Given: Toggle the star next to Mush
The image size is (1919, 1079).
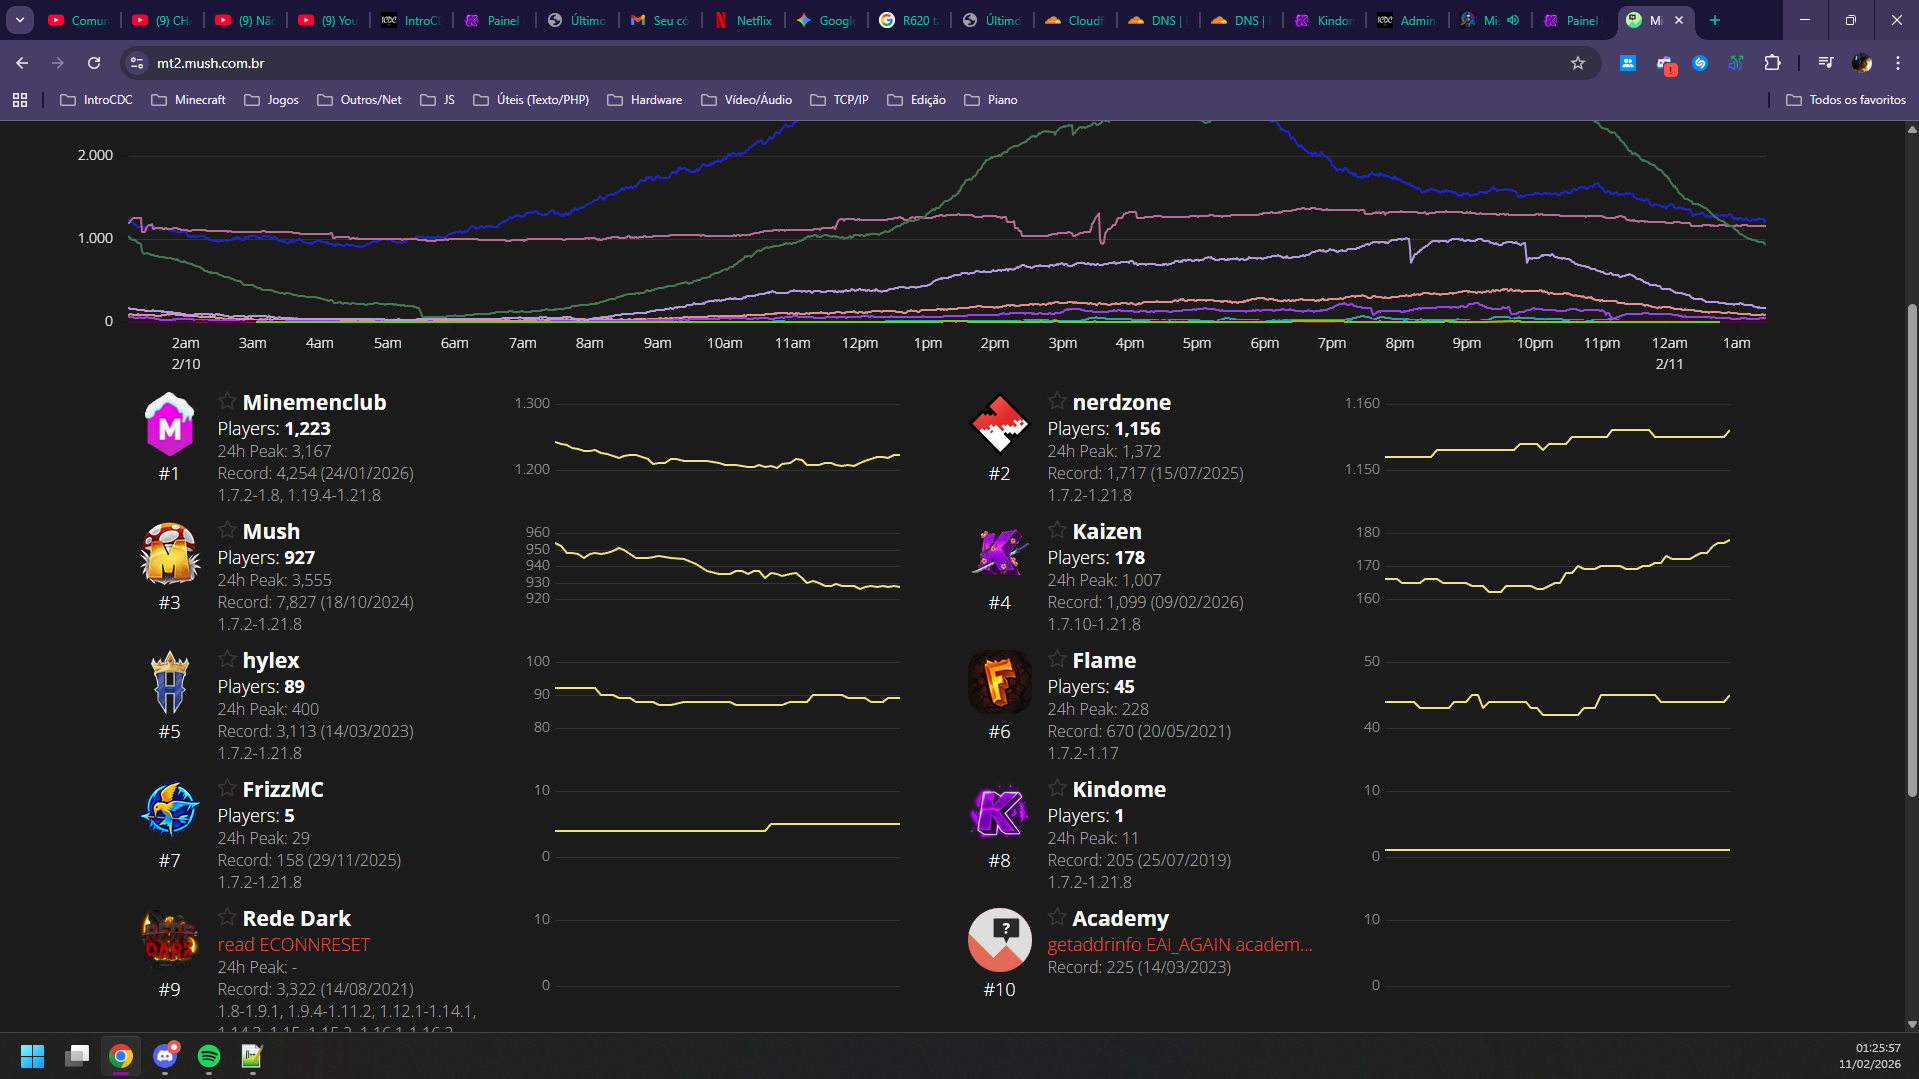Looking at the screenshot, I should coord(227,530).
